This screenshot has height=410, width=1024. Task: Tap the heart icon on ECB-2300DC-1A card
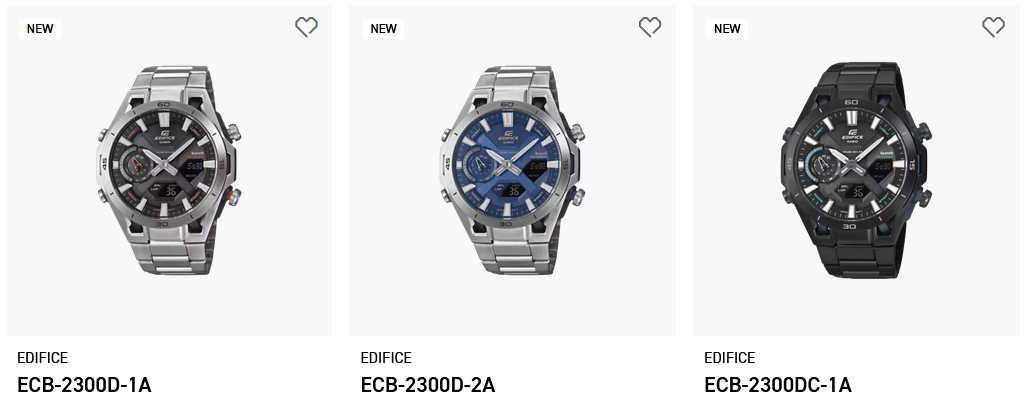(x=993, y=28)
